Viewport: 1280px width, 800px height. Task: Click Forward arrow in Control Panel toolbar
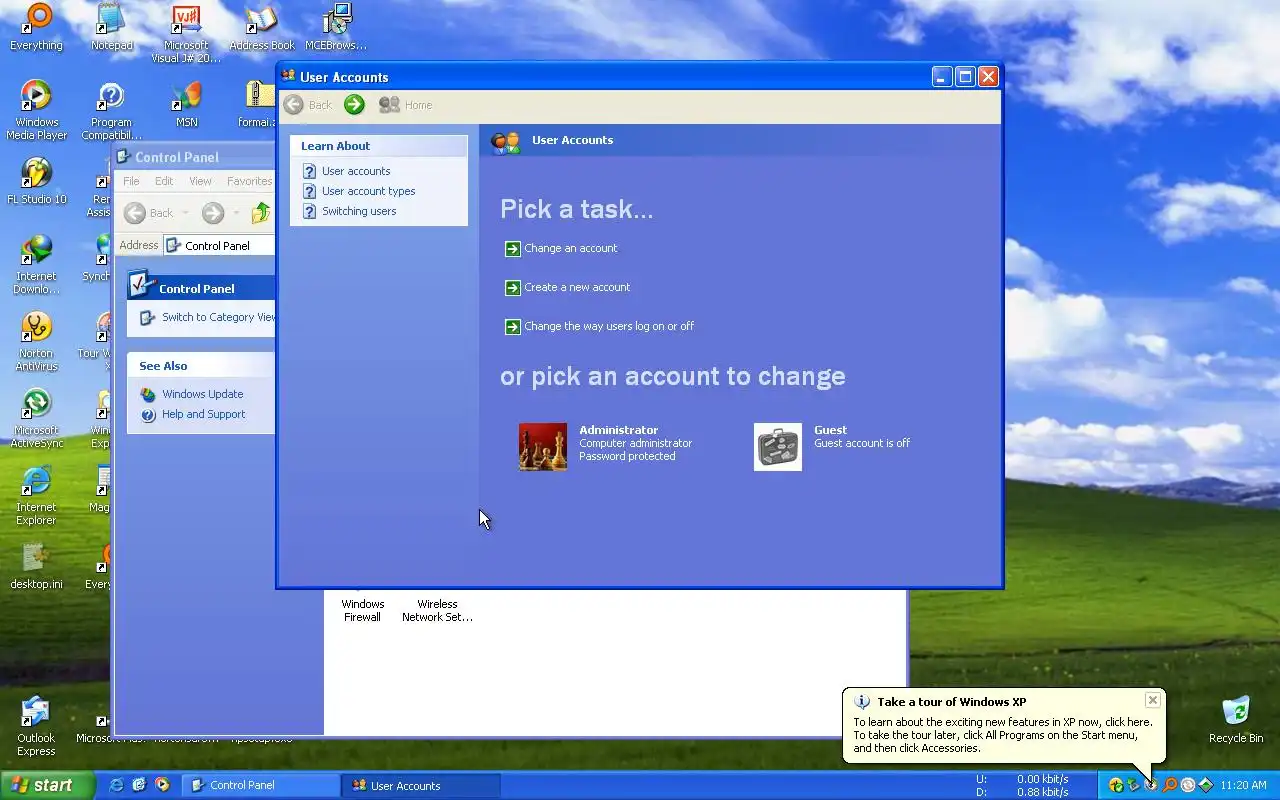213,213
